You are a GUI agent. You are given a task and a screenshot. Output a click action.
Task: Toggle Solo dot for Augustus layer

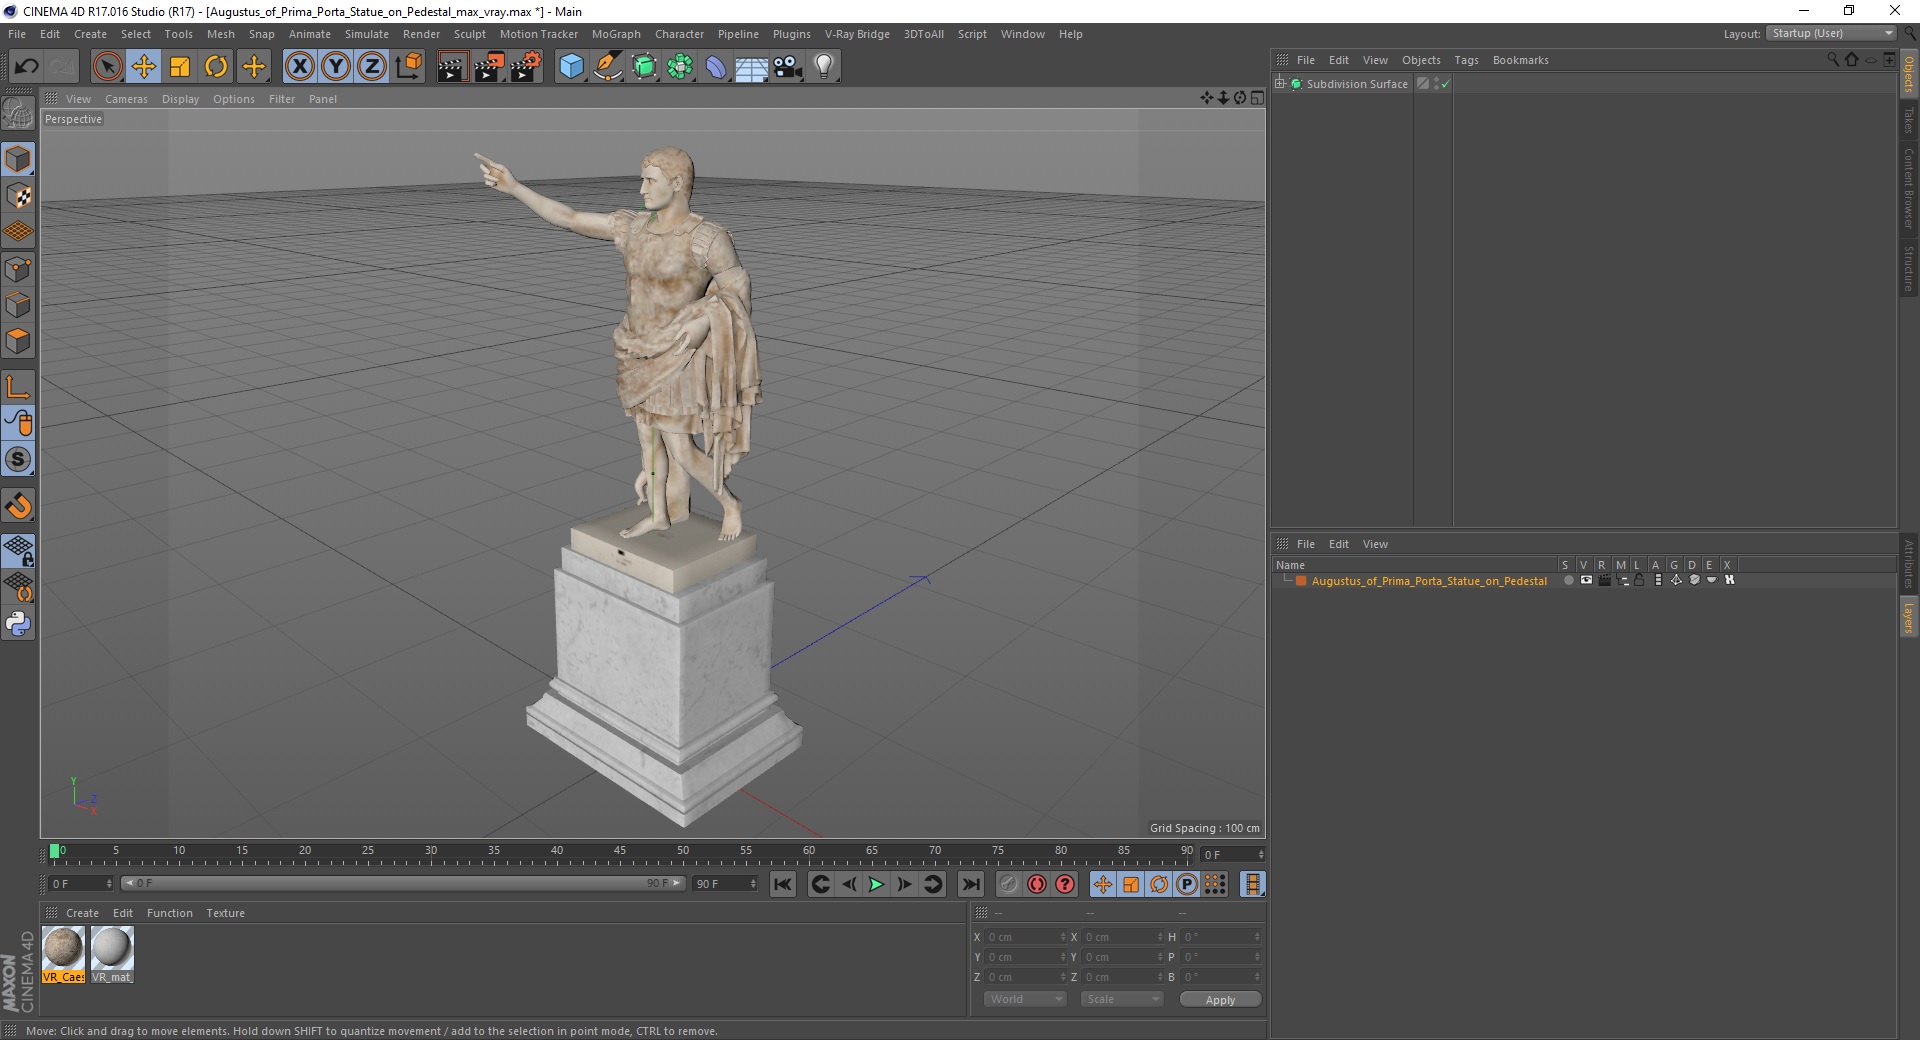tap(1568, 580)
